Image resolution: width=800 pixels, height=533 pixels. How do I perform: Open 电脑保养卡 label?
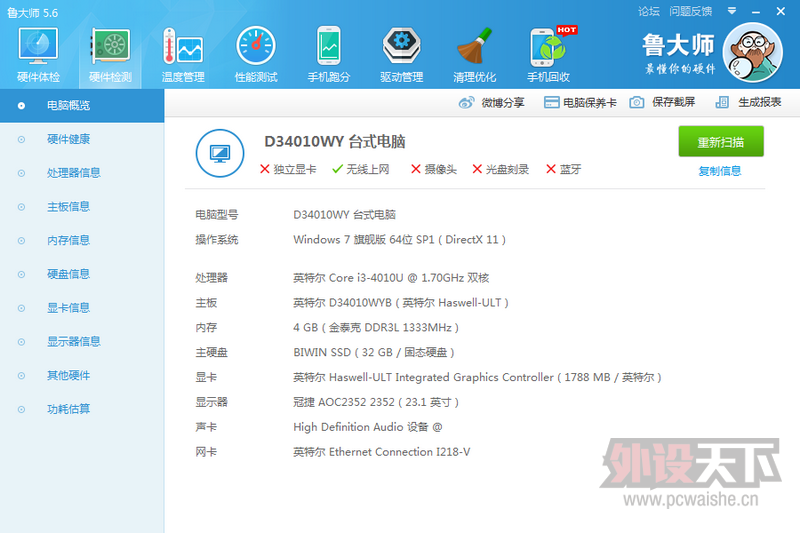[x=590, y=103]
